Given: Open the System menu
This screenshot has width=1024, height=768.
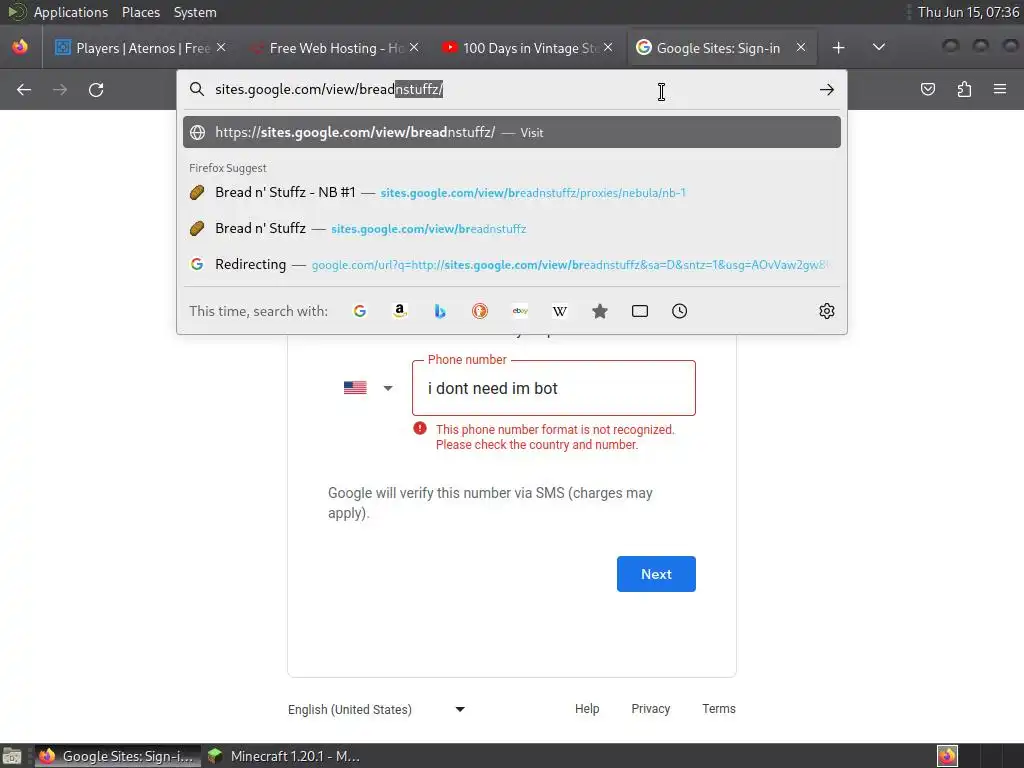Looking at the screenshot, I should coord(195,12).
